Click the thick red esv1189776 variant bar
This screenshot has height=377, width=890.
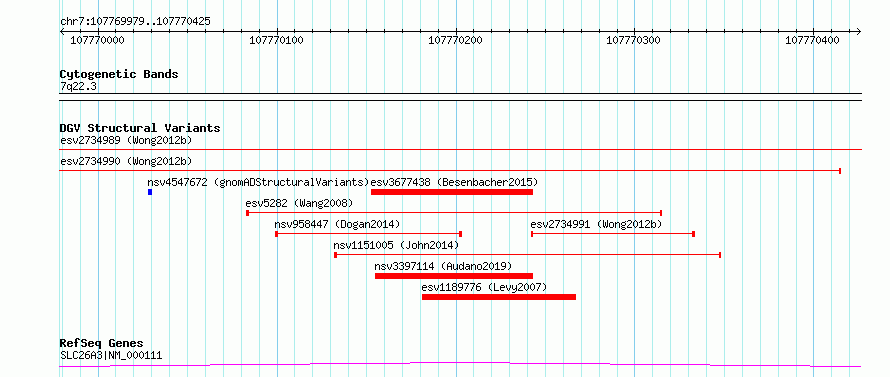point(499,297)
